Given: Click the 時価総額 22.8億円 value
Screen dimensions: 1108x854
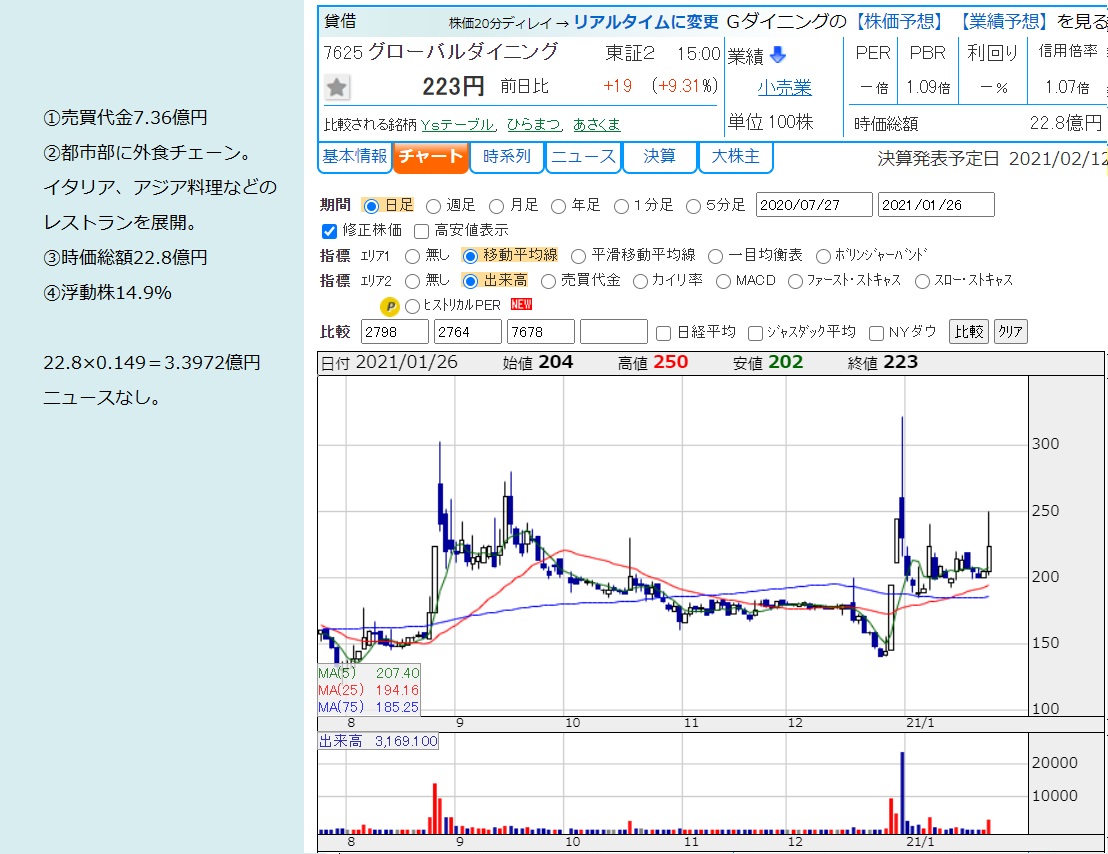Looking at the screenshot, I should [1066, 124].
